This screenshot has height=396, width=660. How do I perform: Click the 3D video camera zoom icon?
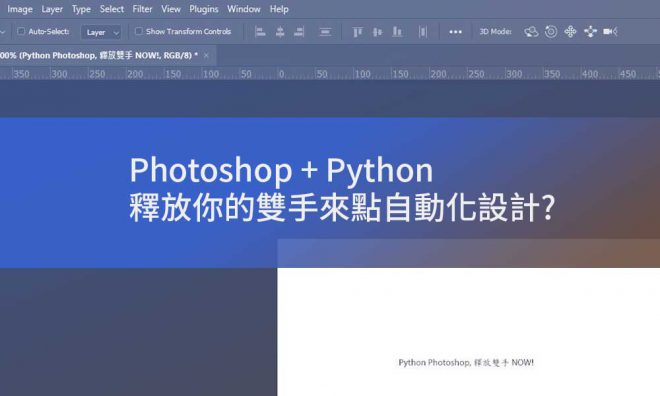point(610,32)
